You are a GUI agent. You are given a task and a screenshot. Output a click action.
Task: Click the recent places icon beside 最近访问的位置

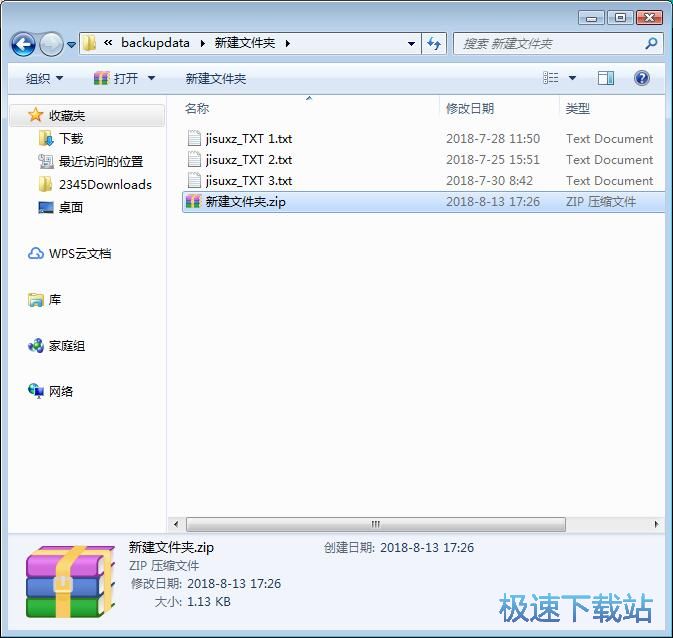46,161
